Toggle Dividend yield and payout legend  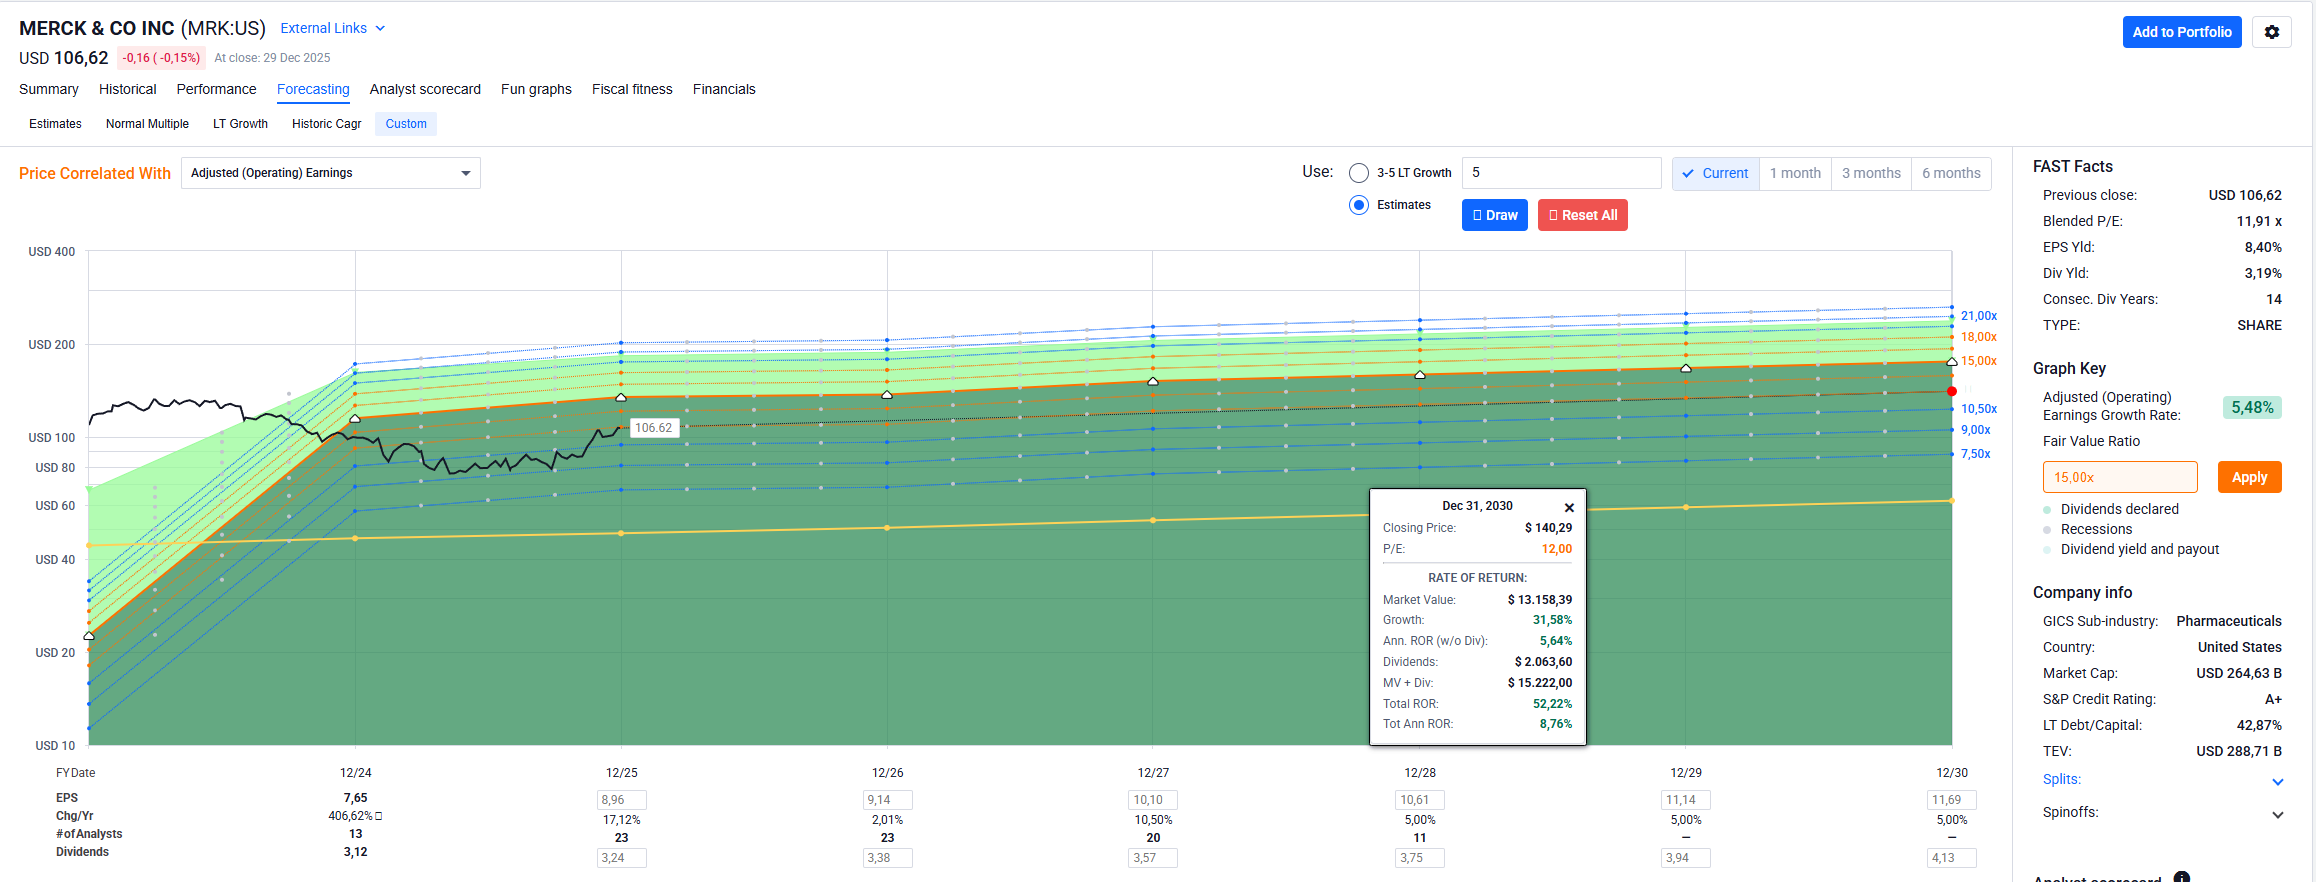point(2138,549)
